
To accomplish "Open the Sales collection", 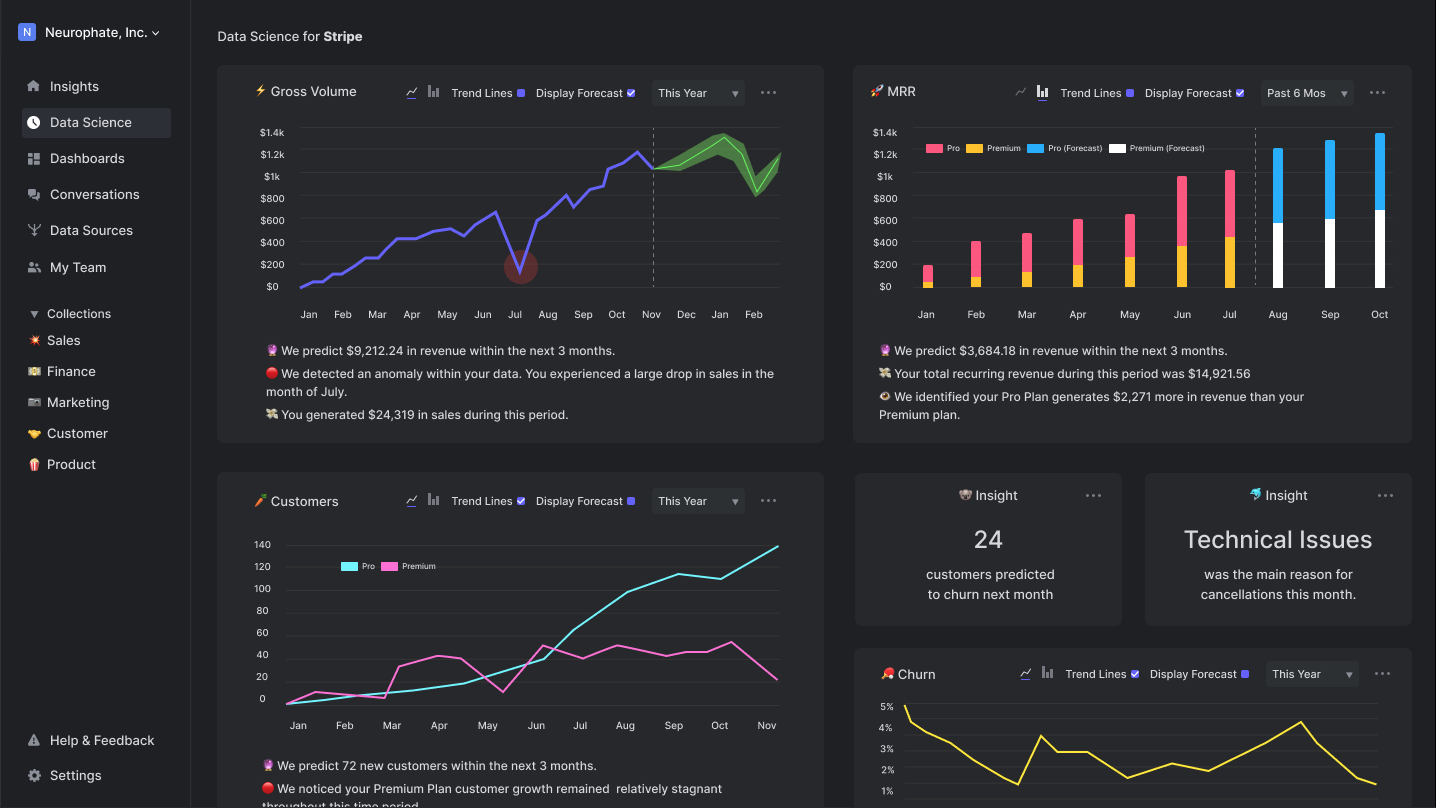I will pos(63,340).
